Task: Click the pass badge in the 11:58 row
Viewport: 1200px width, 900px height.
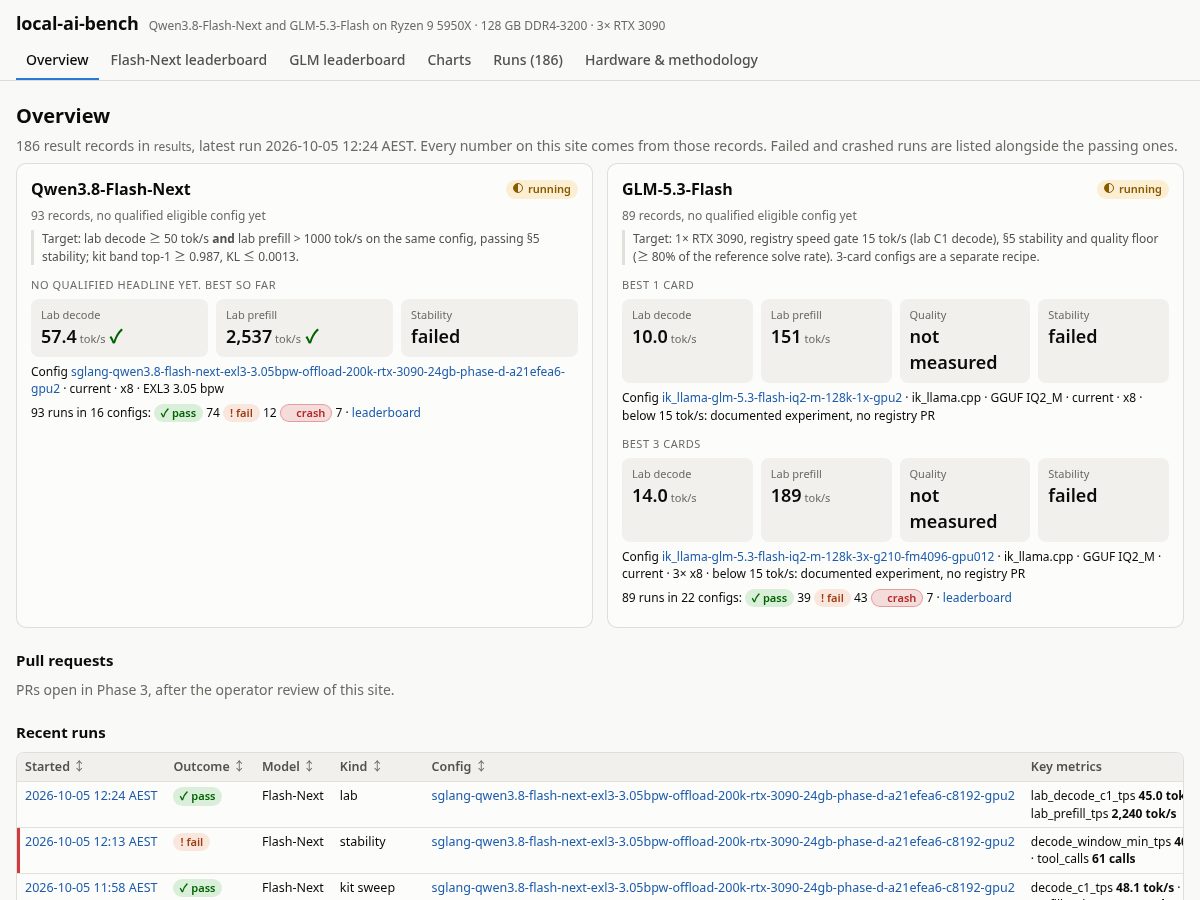Action: (x=197, y=888)
